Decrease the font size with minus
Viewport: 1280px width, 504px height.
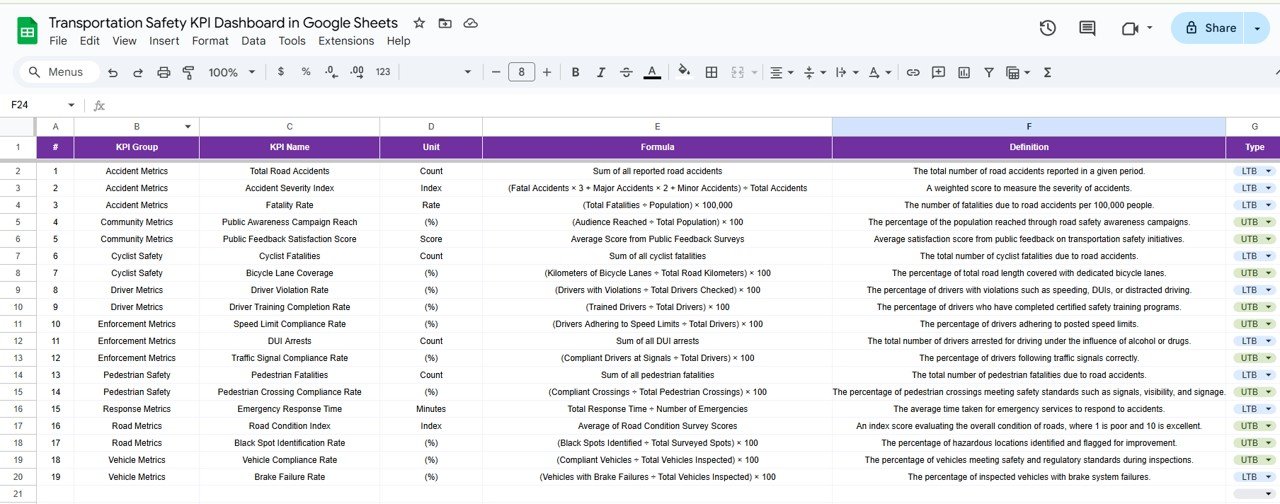click(x=496, y=72)
